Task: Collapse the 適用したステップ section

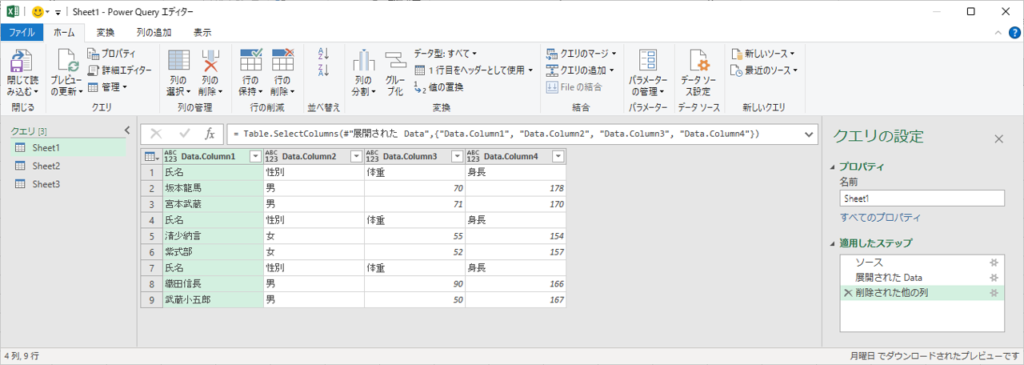Action: (832, 243)
